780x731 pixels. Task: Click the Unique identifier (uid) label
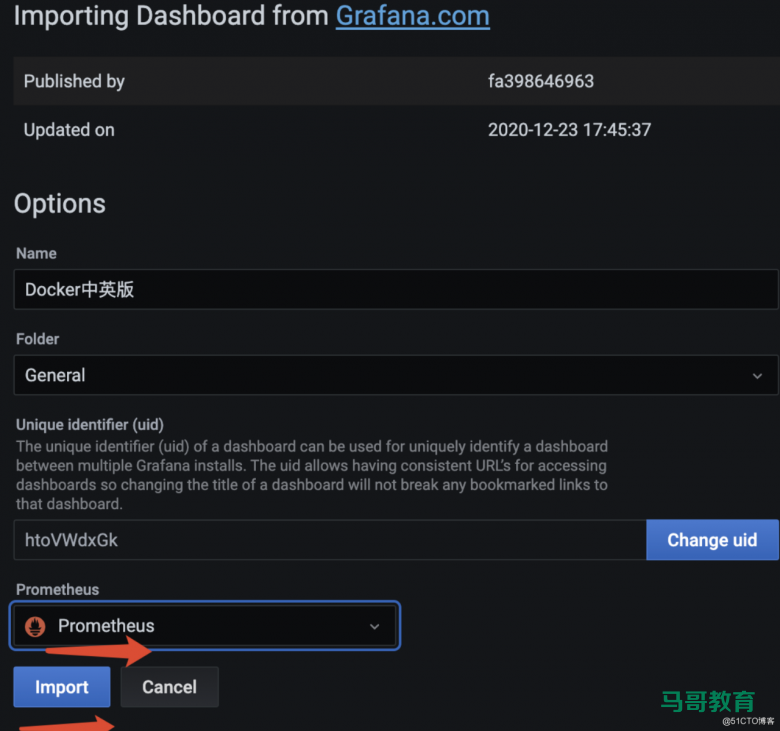tap(90, 424)
